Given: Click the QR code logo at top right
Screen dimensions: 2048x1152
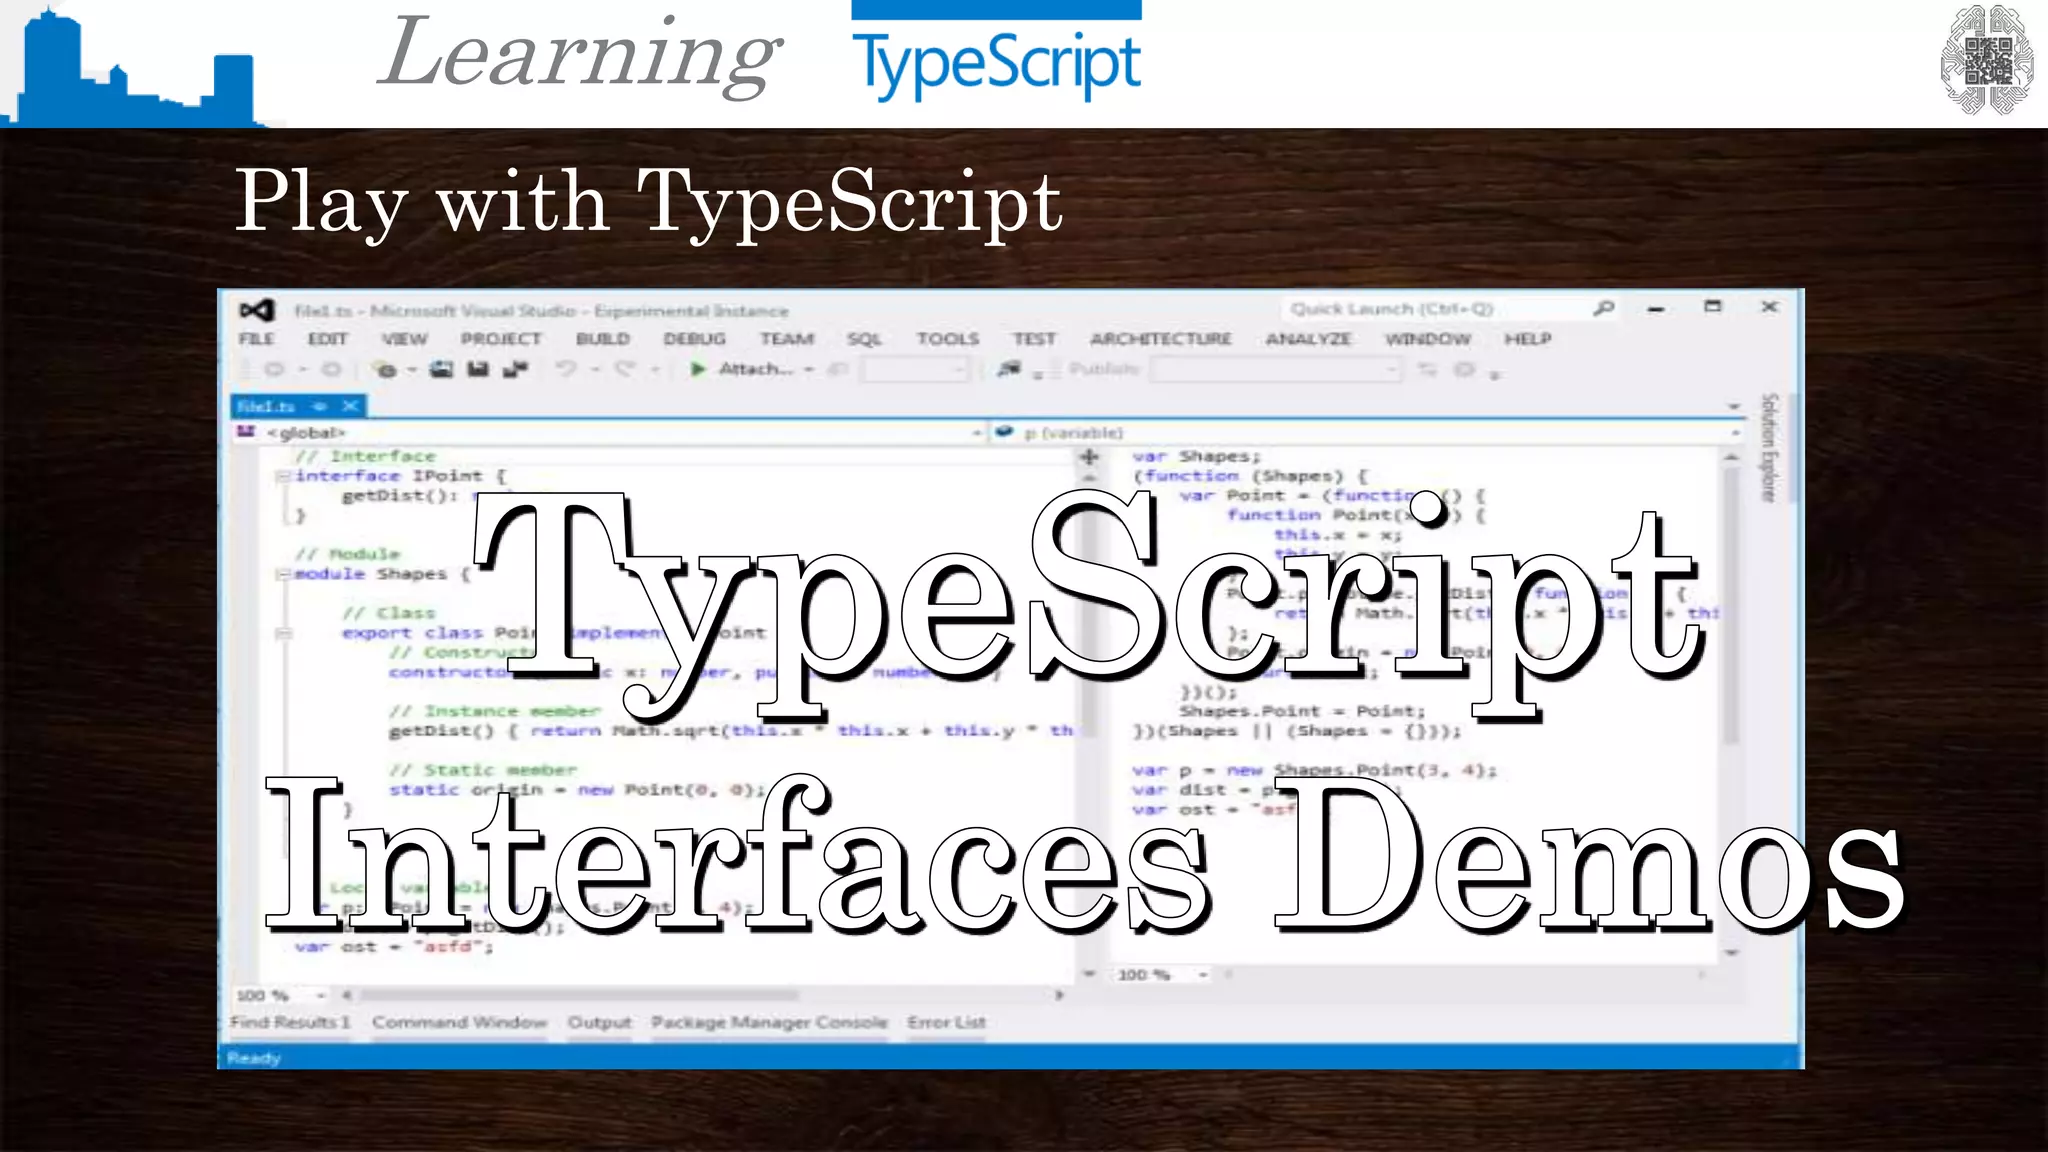Looking at the screenshot, I should 1988,60.
